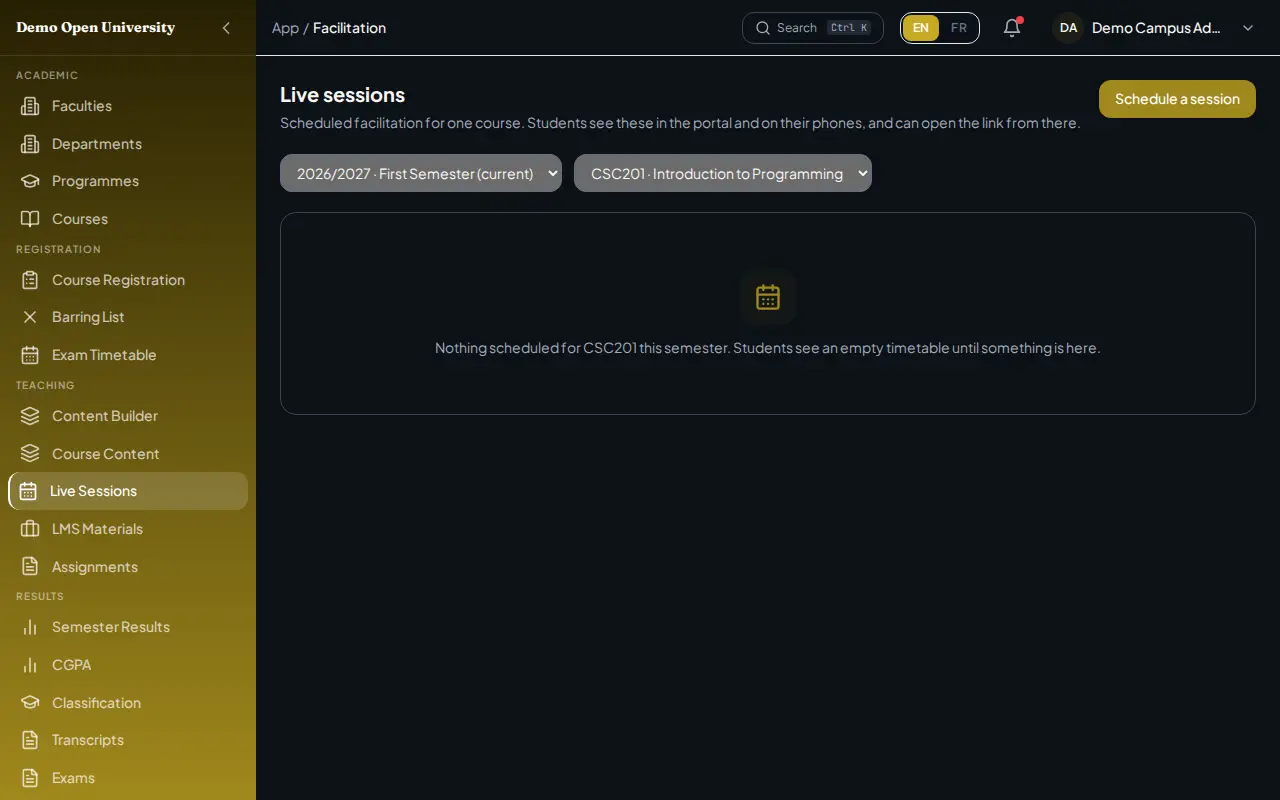Click the Courses book icon

(30, 219)
